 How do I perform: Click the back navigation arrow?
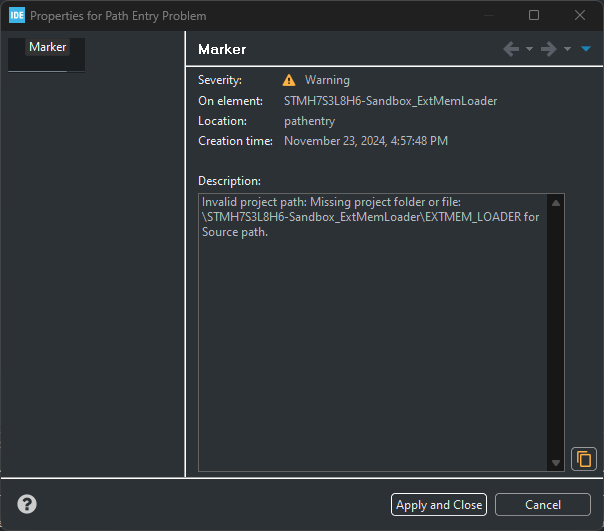tap(511, 49)
